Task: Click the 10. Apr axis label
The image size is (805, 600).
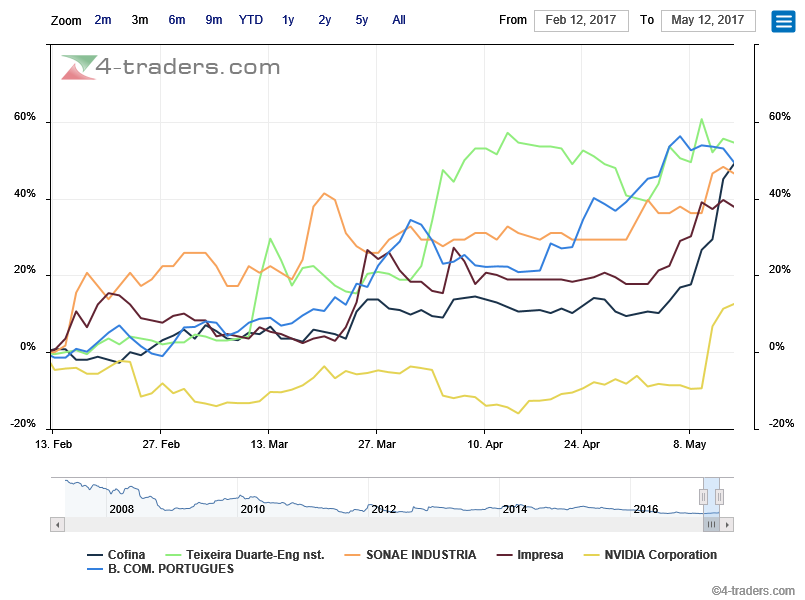Action: pos(485,444)
